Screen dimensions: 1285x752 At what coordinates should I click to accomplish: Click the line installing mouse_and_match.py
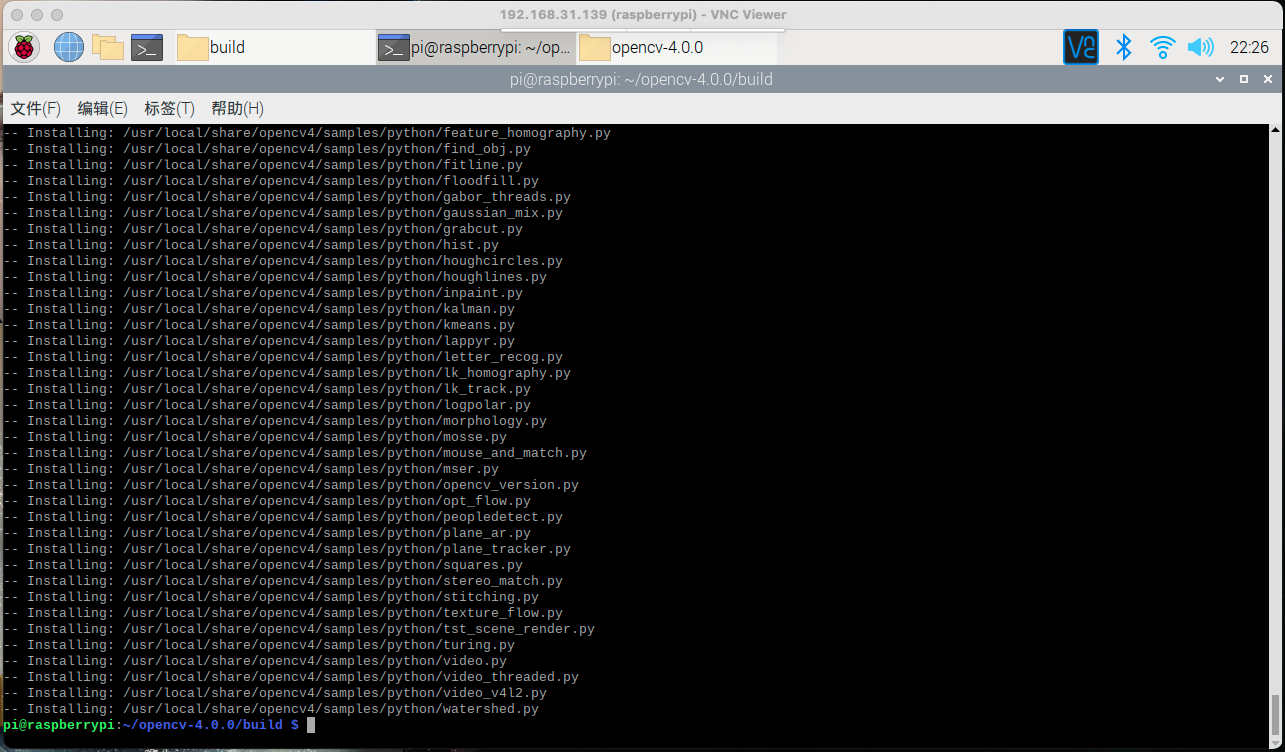(295, 453)
